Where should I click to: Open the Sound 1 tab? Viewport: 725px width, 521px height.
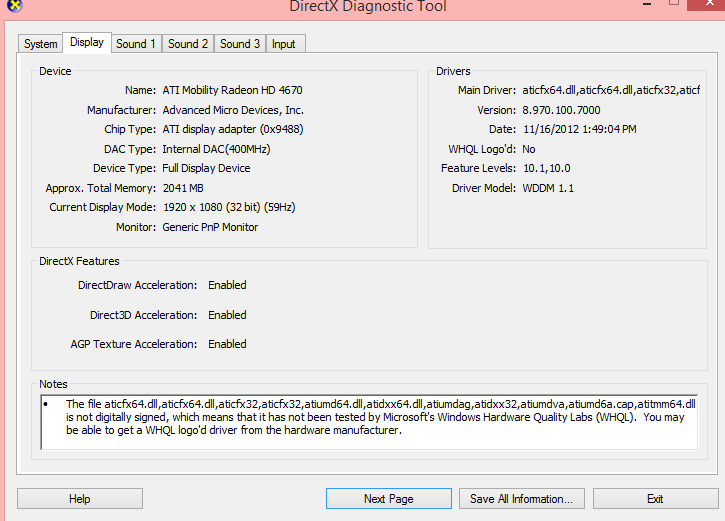point(136,44)
